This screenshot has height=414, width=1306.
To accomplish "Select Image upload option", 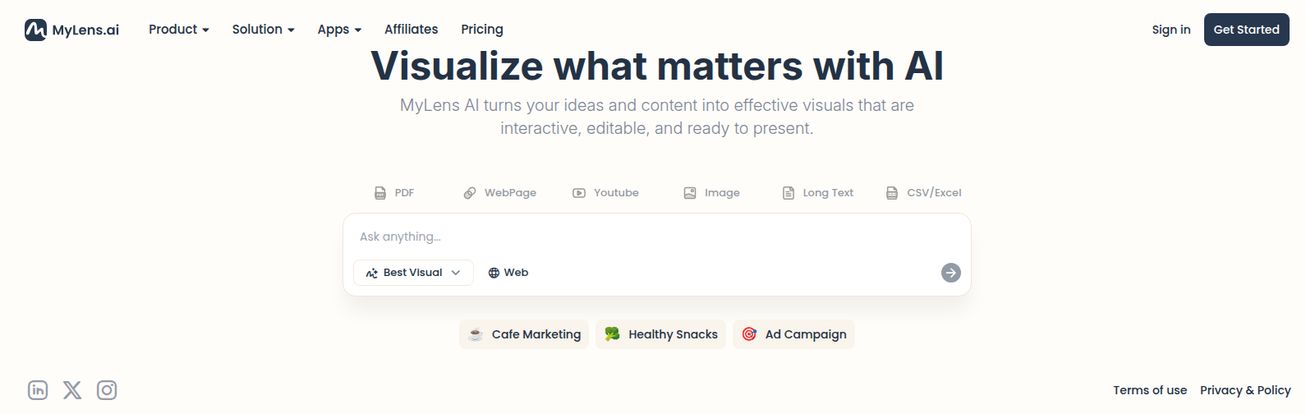I will 712,193.
